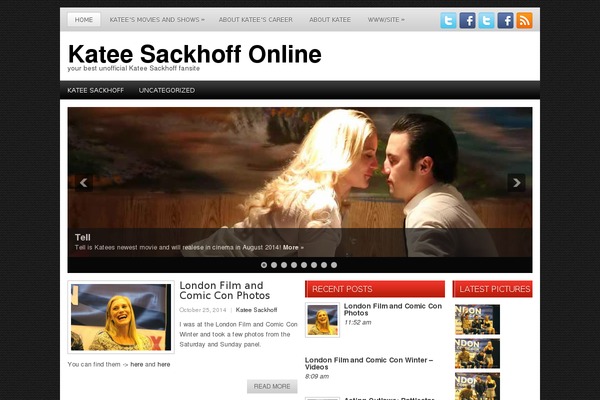
Task: Open recent post London Film and Comic Con Winter – Videos
Action: [x=369, y=364]
